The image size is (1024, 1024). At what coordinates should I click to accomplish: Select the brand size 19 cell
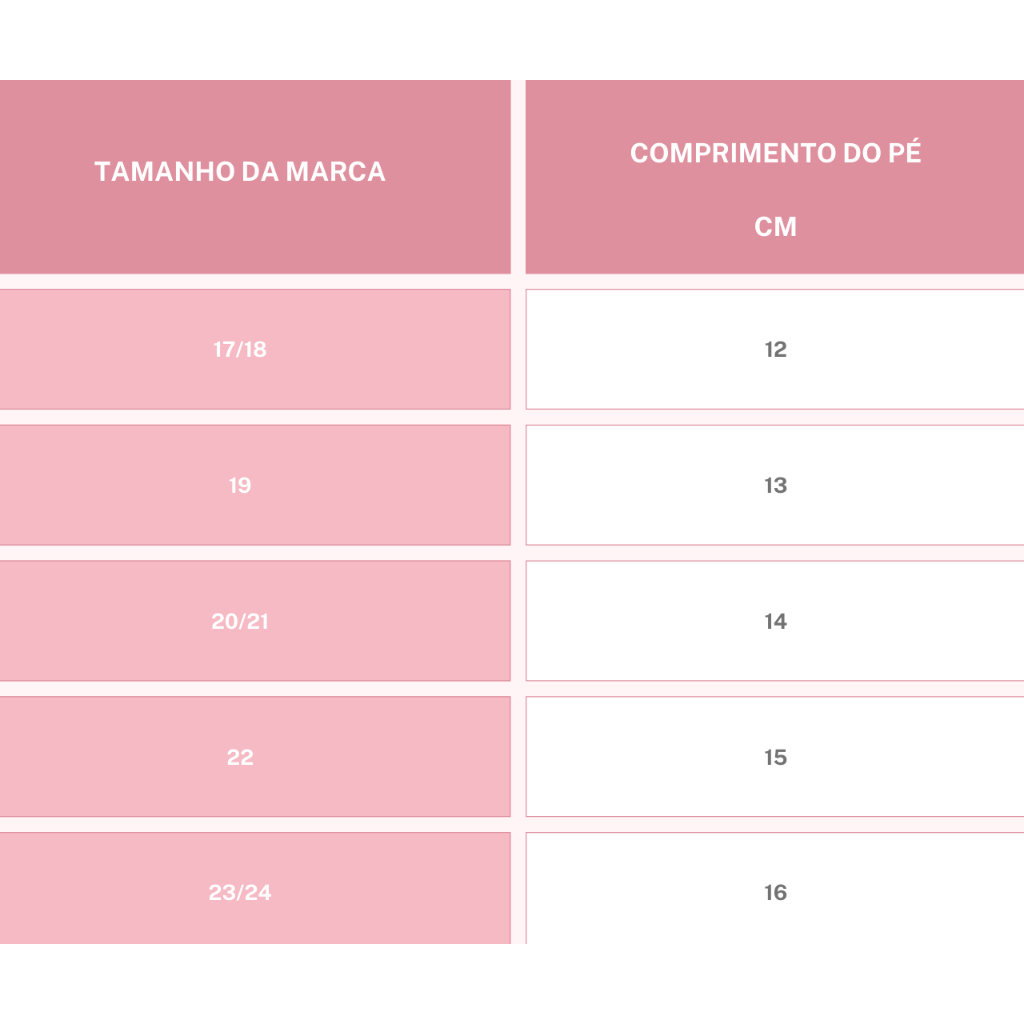(x=240, y=486)
